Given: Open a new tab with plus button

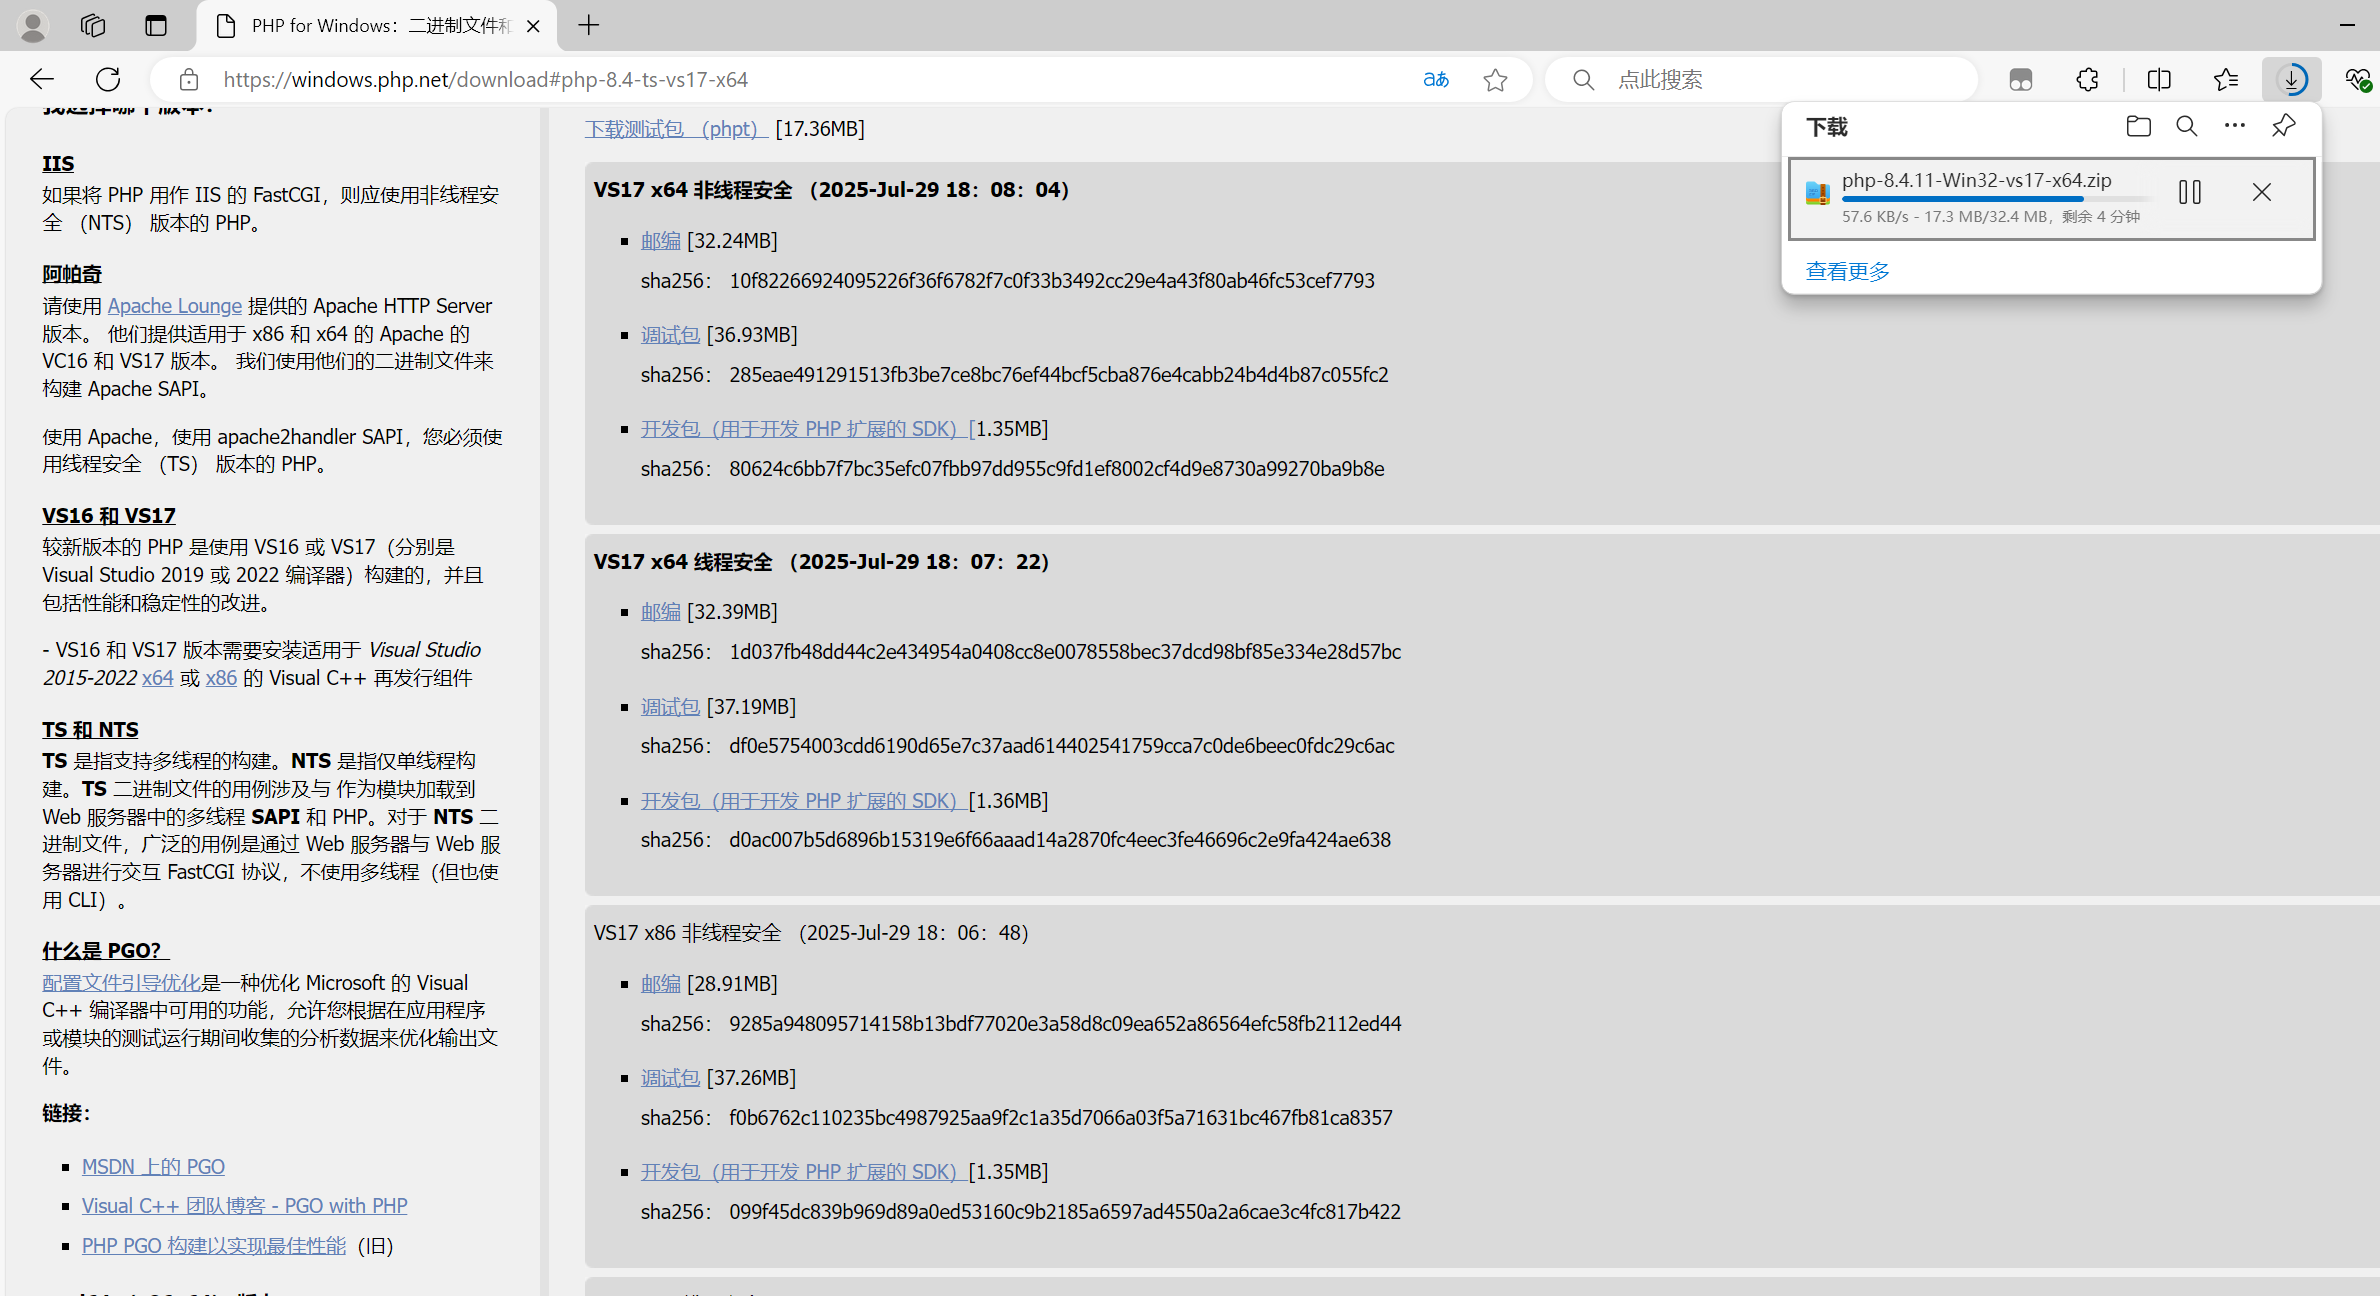Looking at the screenshot, I should click(x=589, y=26).
